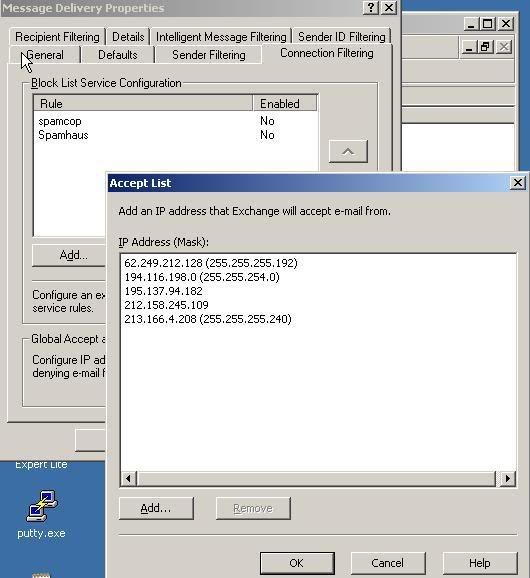The height and width of the screenshot is (578, 530).
Task: Click the question mark help icon in title bar
Action: pyautogui.click(x=371, y=7)
